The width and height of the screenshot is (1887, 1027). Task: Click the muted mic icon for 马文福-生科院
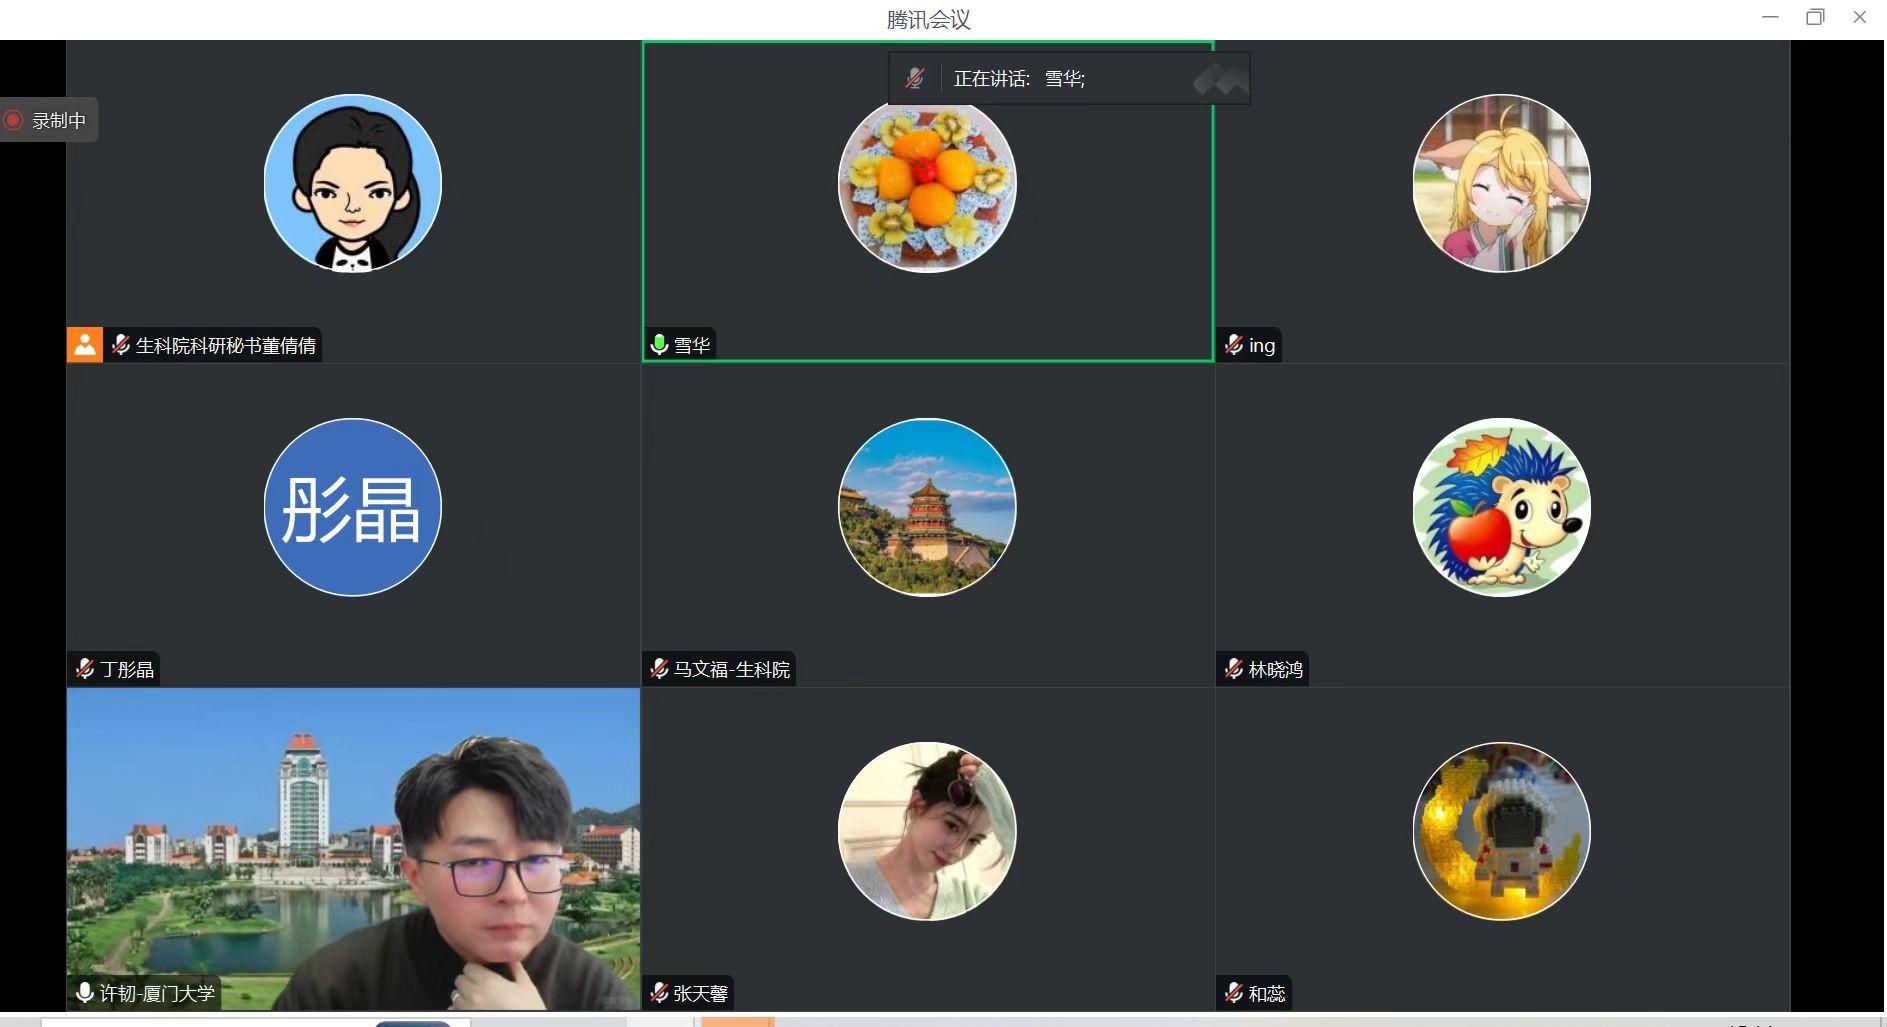[659, 669]
